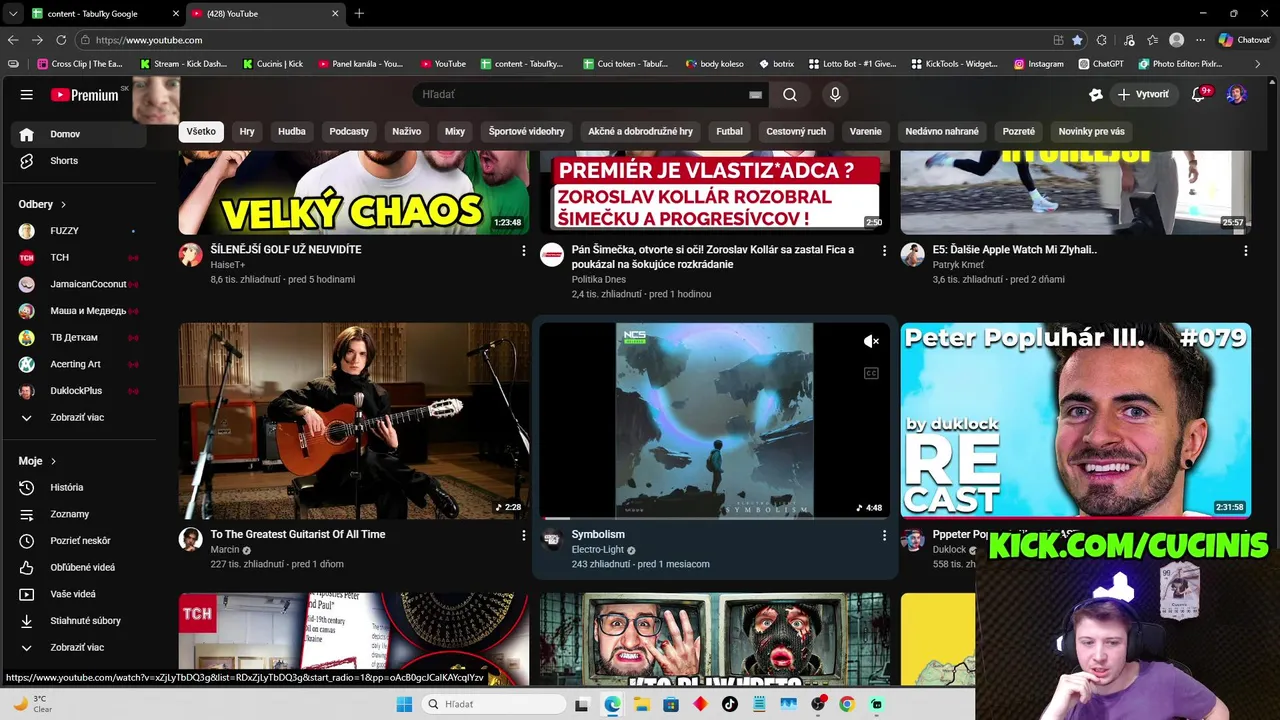The width and height of the screenshot is (1280, 720).
Task: Expand the Moje section chevron
Action: tap(53, 461)
